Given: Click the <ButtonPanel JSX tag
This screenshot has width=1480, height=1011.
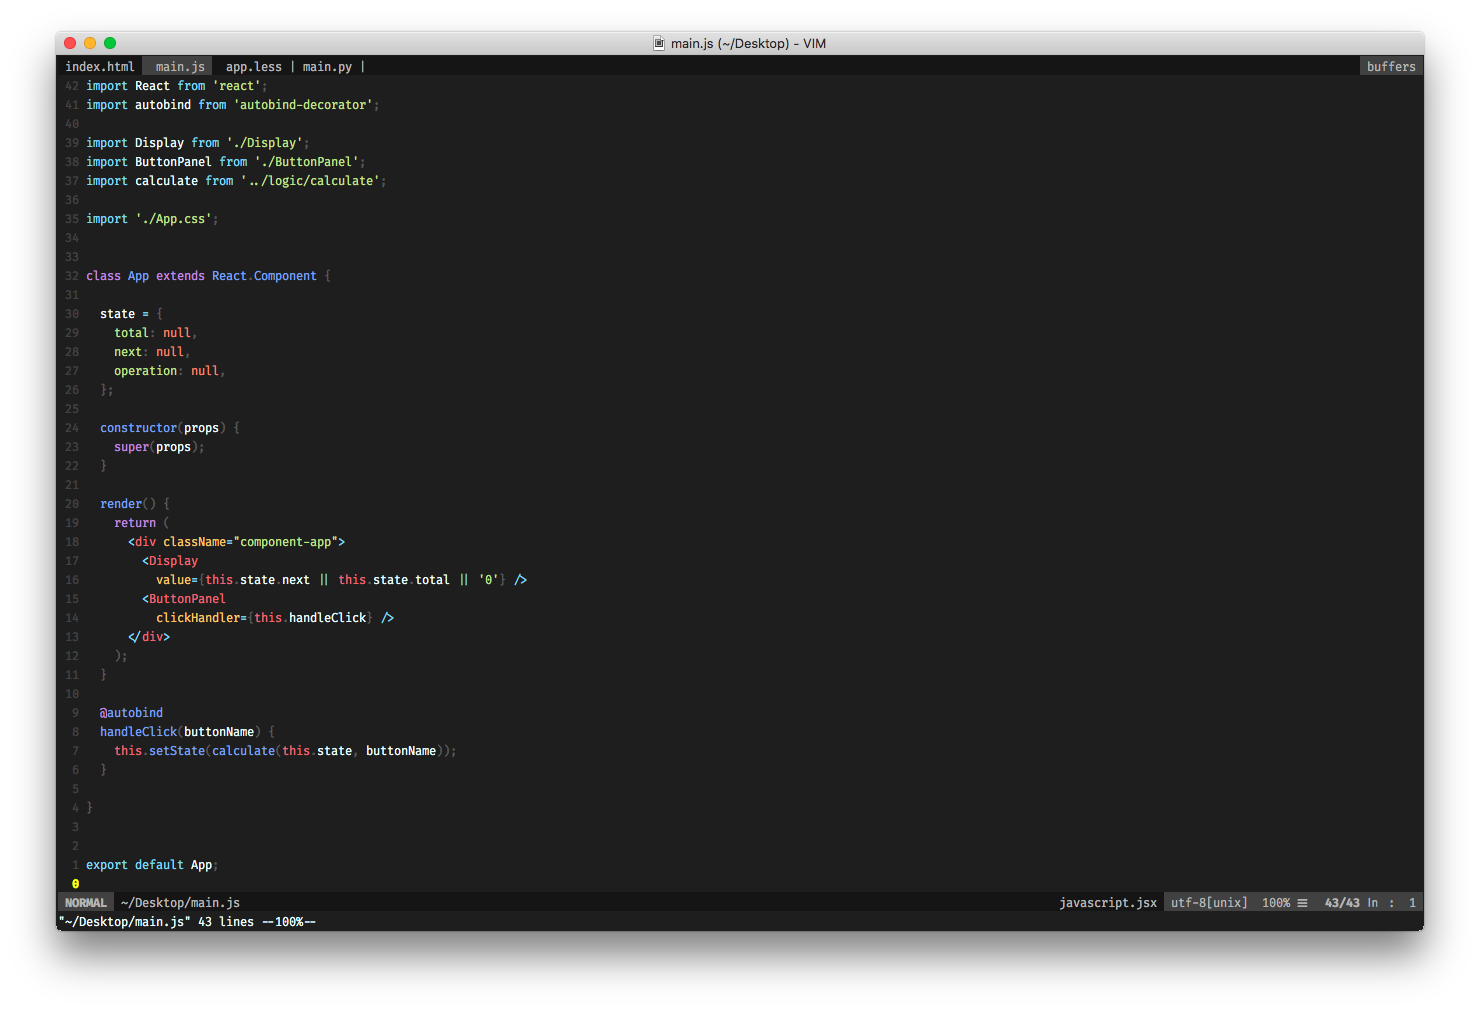Looking at the screenshot, I should click(x=184, y=599).
